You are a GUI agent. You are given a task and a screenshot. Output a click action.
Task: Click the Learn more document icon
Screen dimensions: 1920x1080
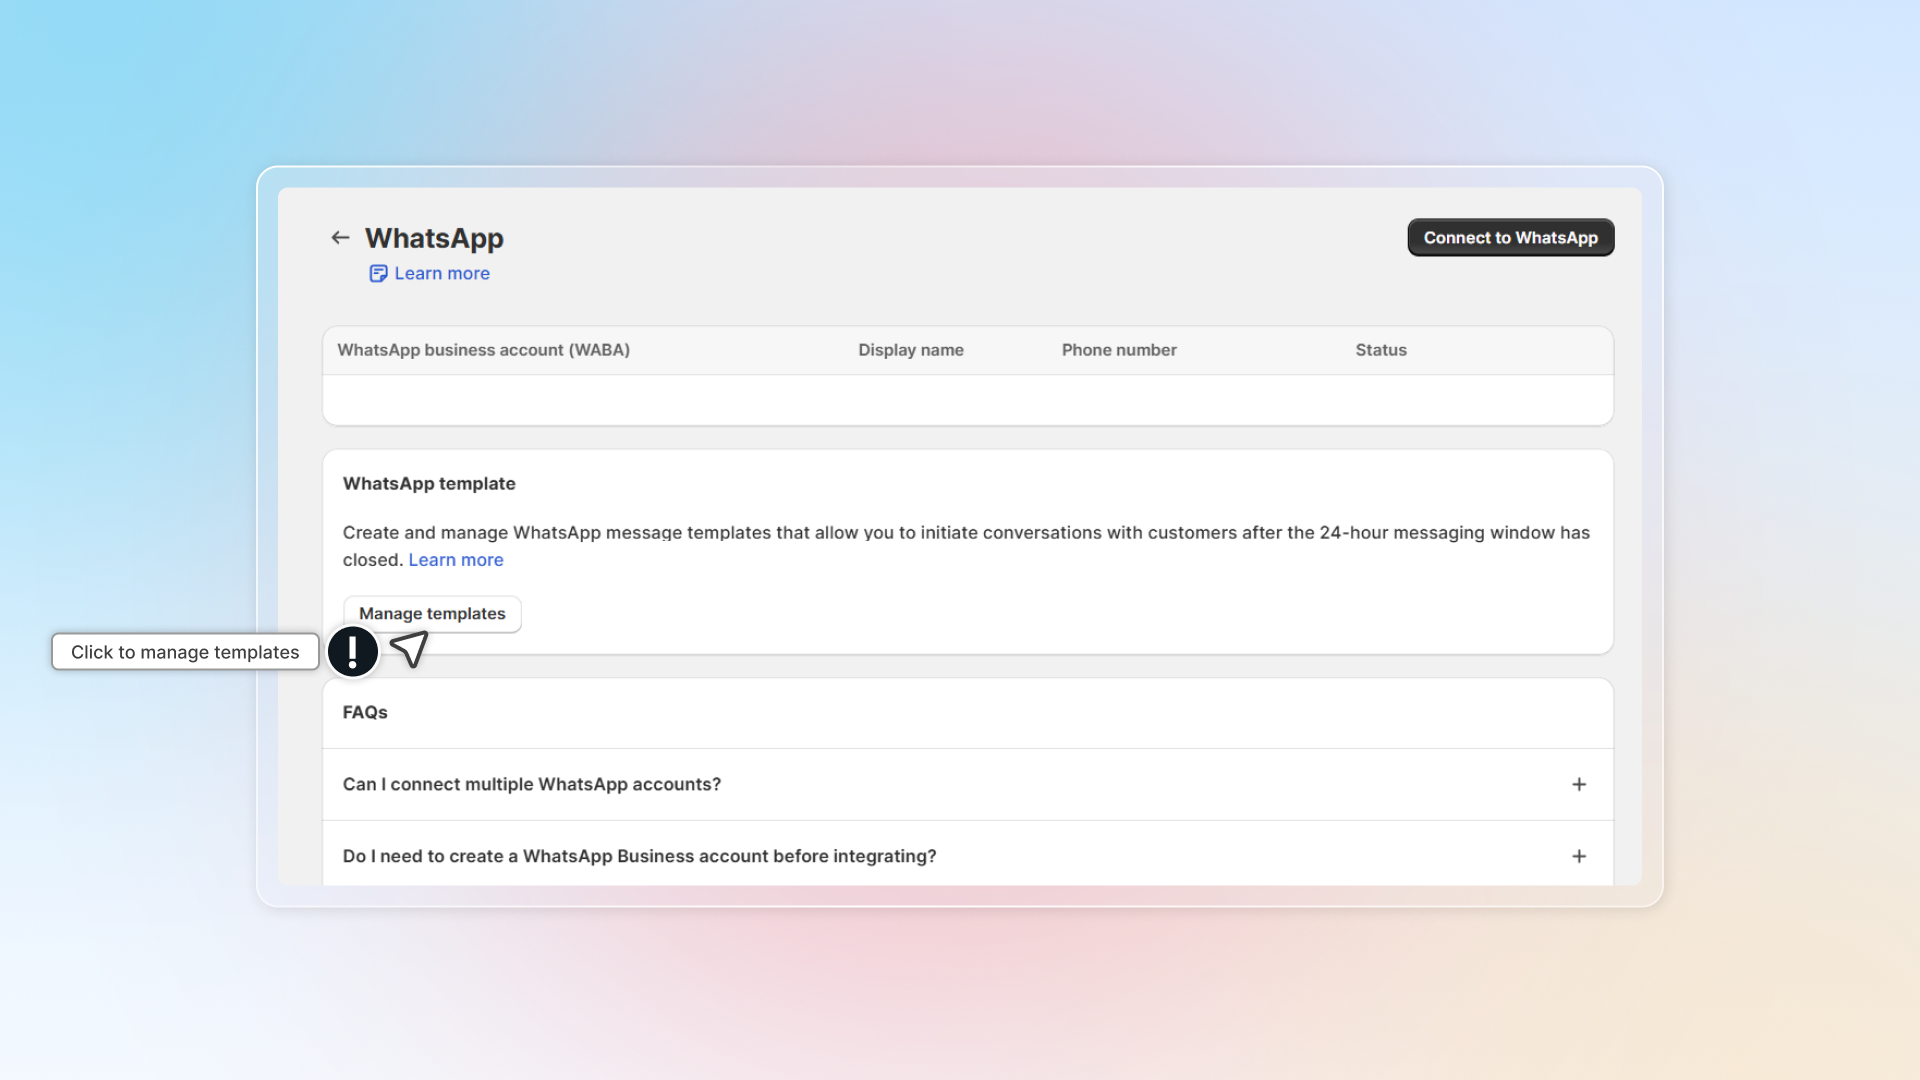[x=378, y=274]
